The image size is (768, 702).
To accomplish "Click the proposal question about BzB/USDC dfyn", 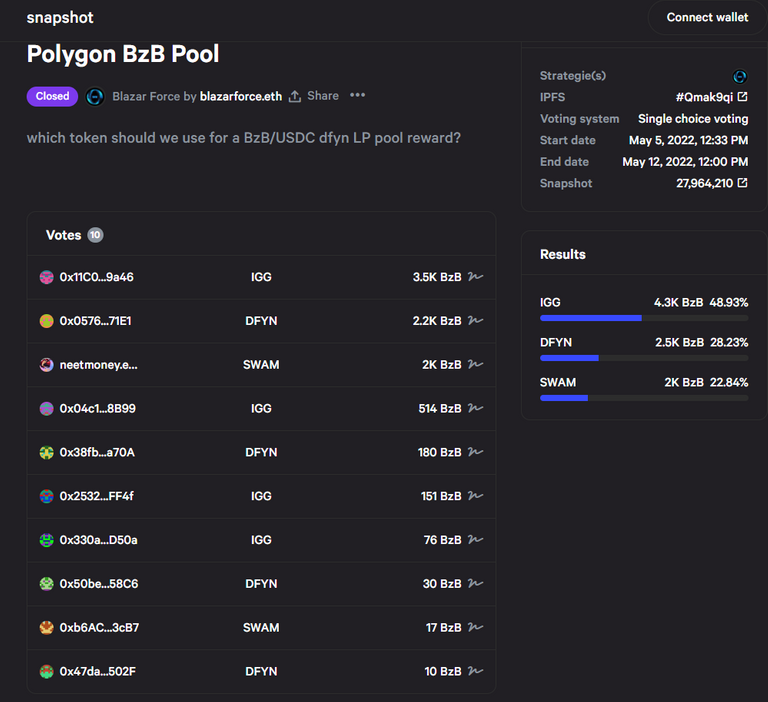I will tap(243, 138).
